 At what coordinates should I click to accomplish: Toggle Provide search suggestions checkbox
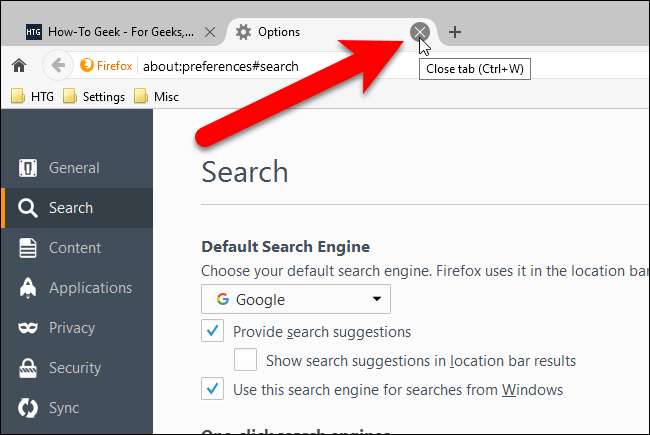pyautogui.click(x=212, y=332)
